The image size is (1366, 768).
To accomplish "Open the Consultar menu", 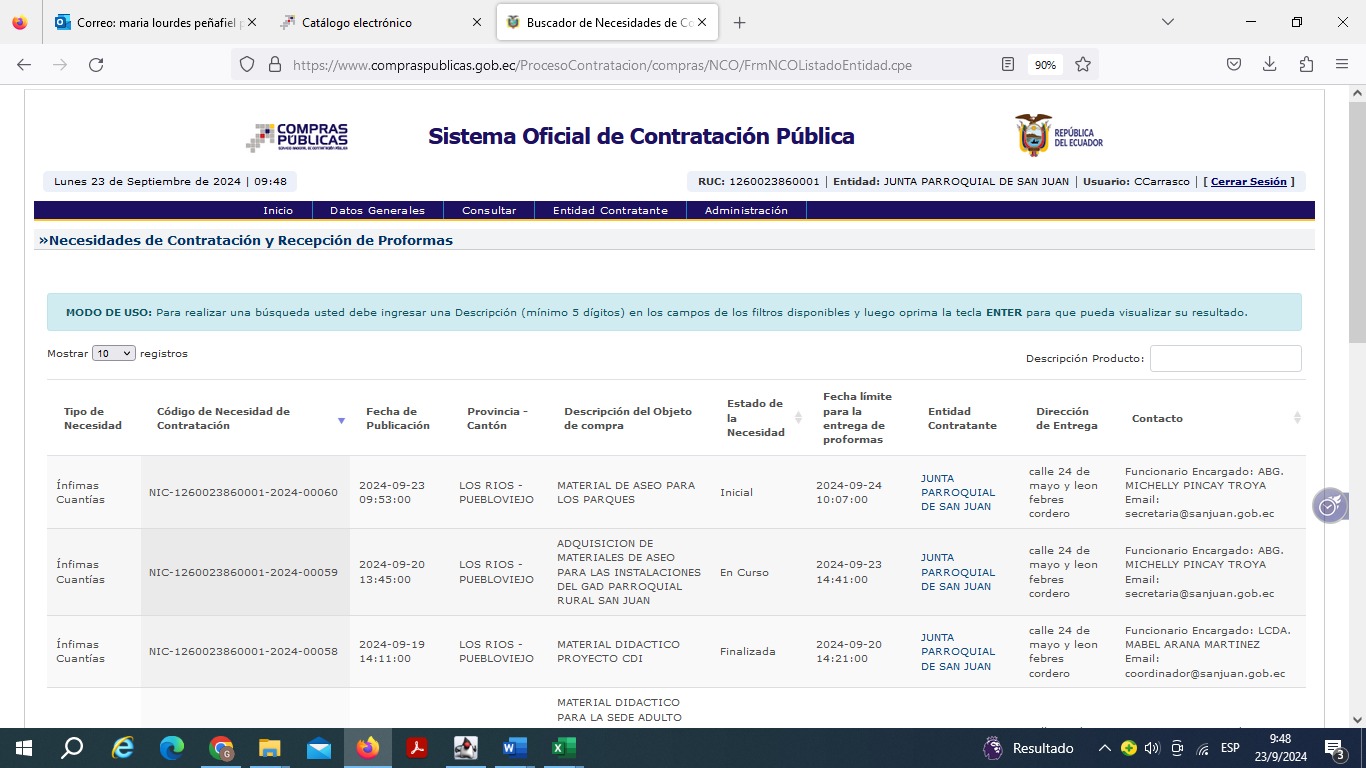I will 489,210.
